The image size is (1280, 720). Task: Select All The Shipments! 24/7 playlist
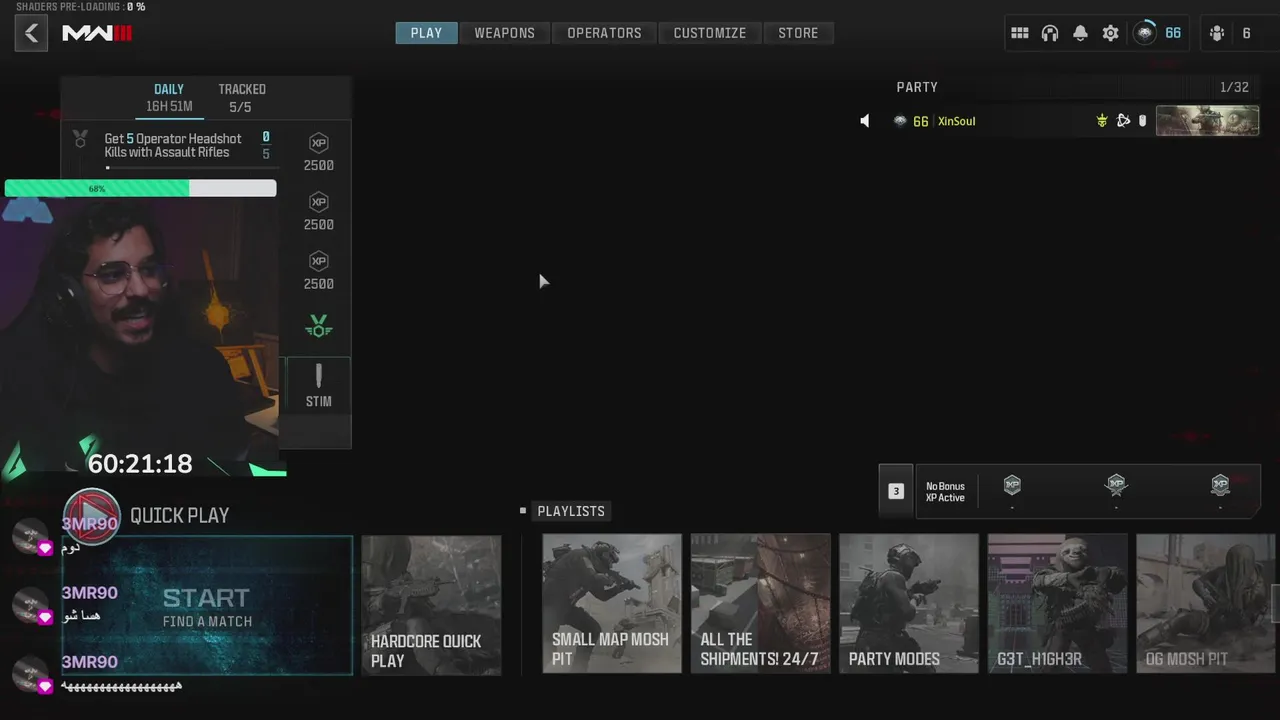pos(760,603)
